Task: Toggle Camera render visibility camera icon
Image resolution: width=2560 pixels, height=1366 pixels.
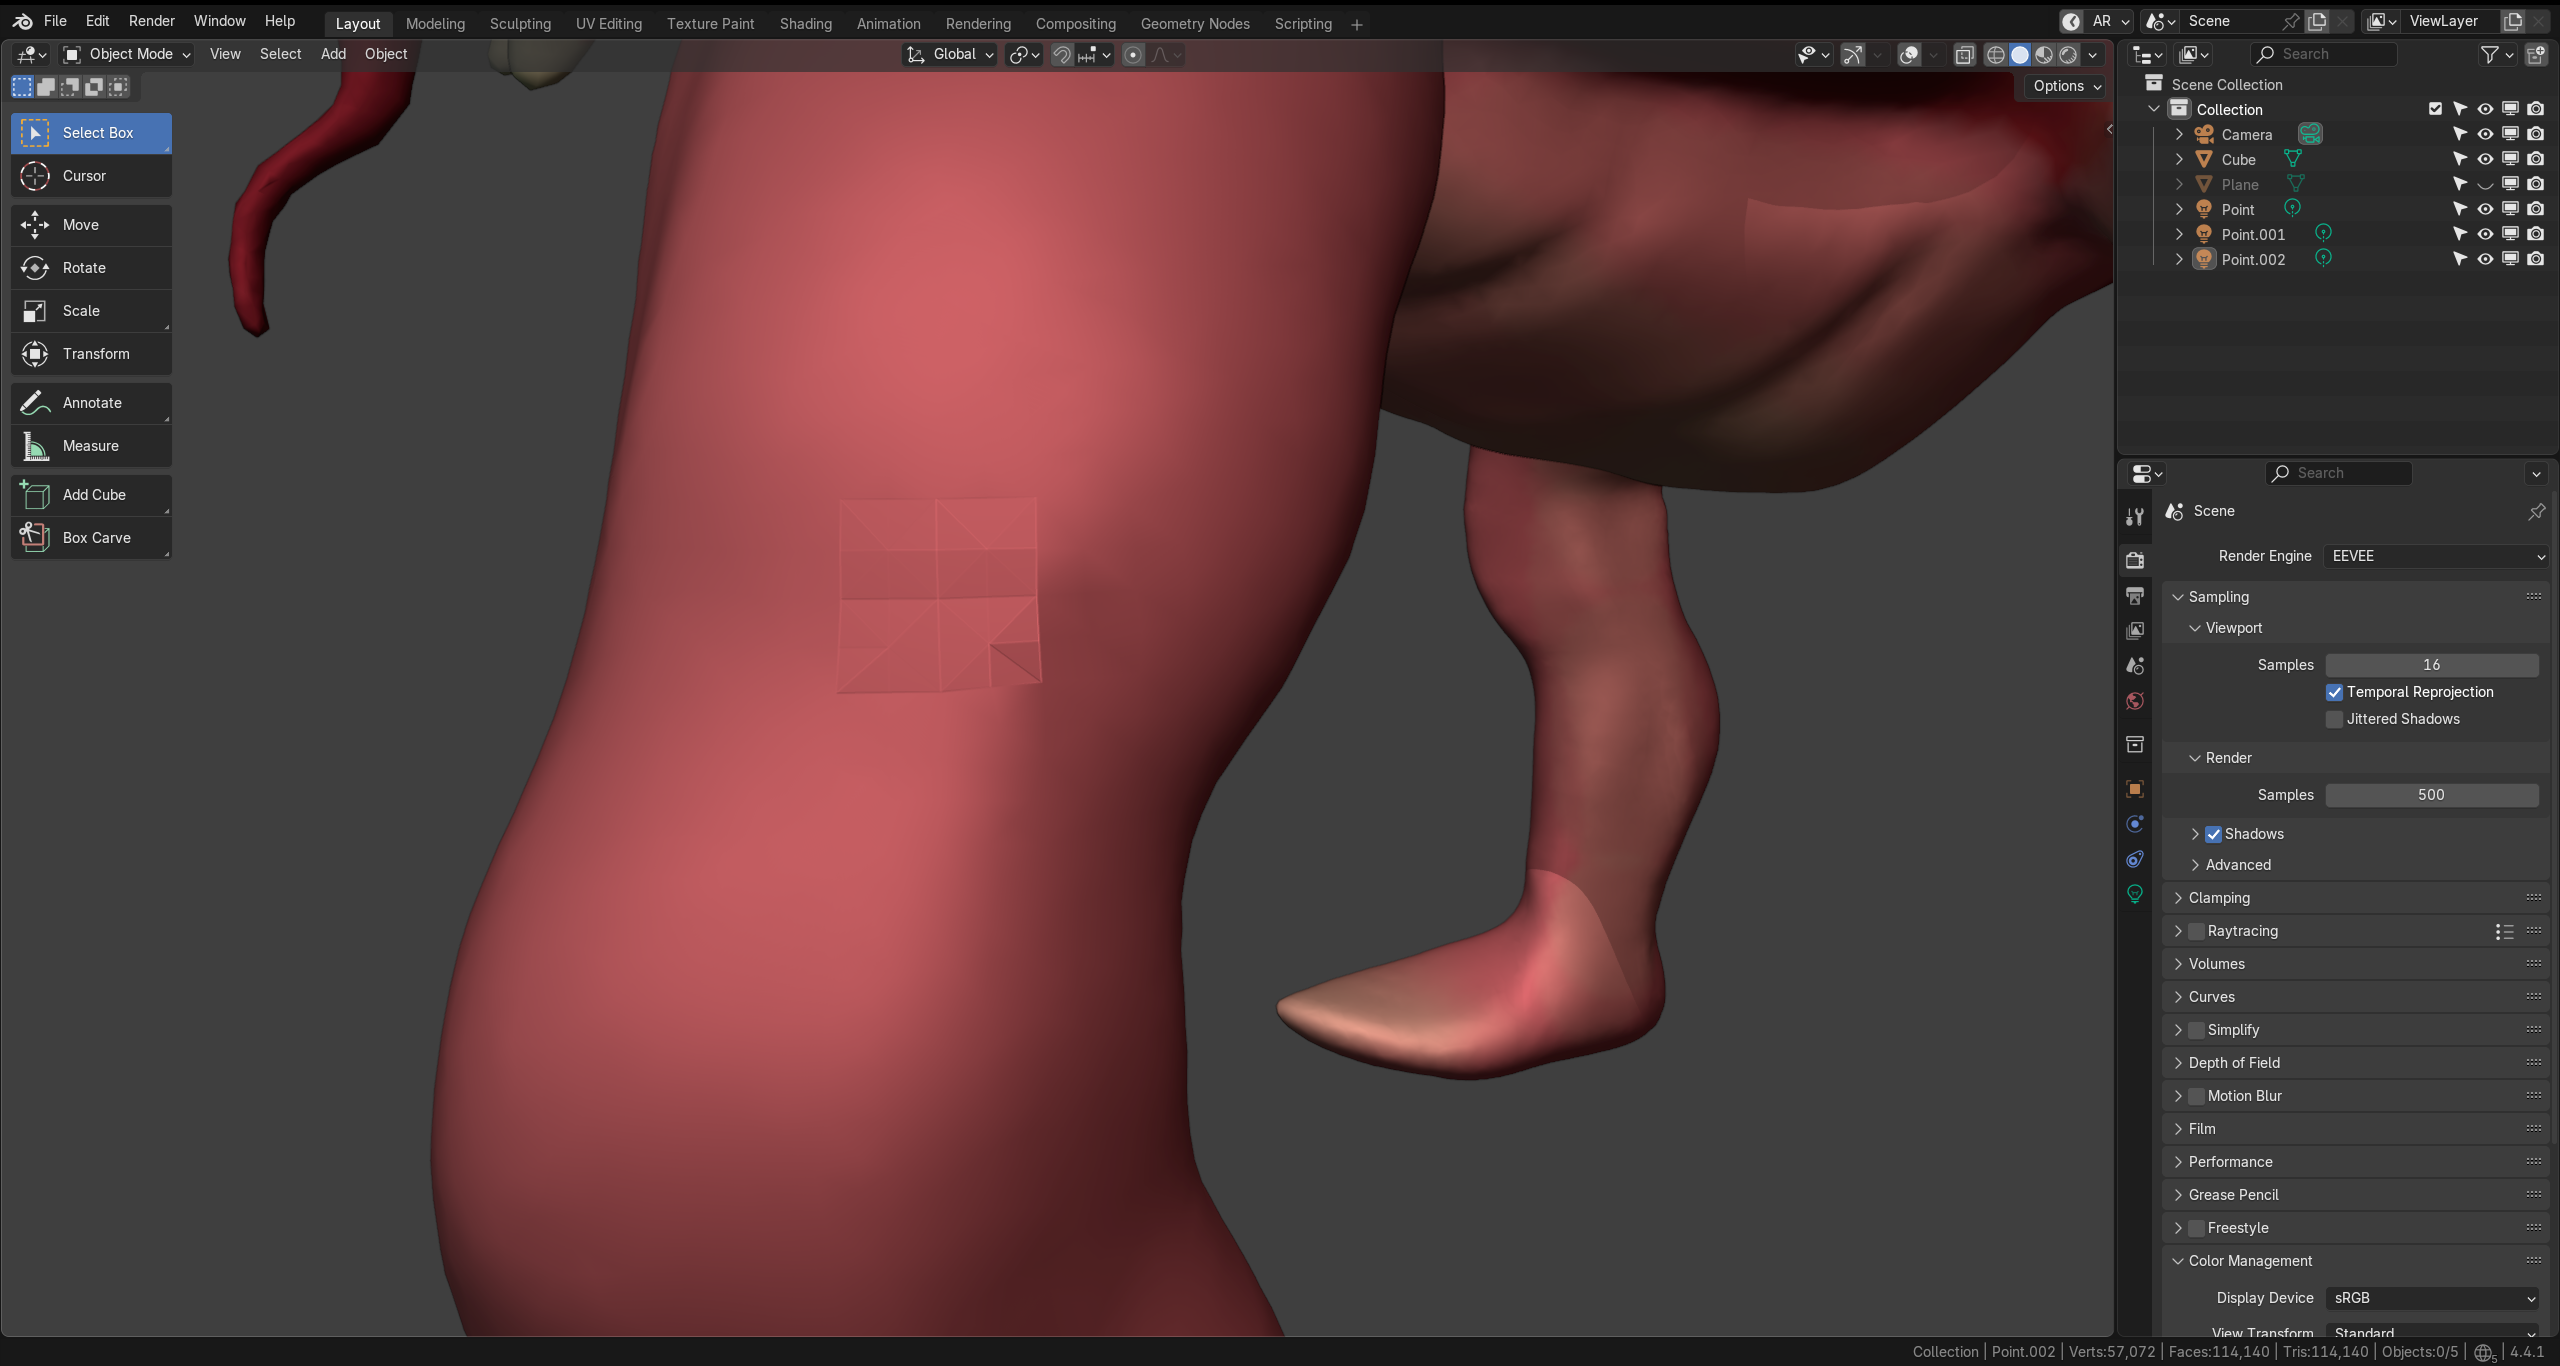Action: (x=2536, y=134)
